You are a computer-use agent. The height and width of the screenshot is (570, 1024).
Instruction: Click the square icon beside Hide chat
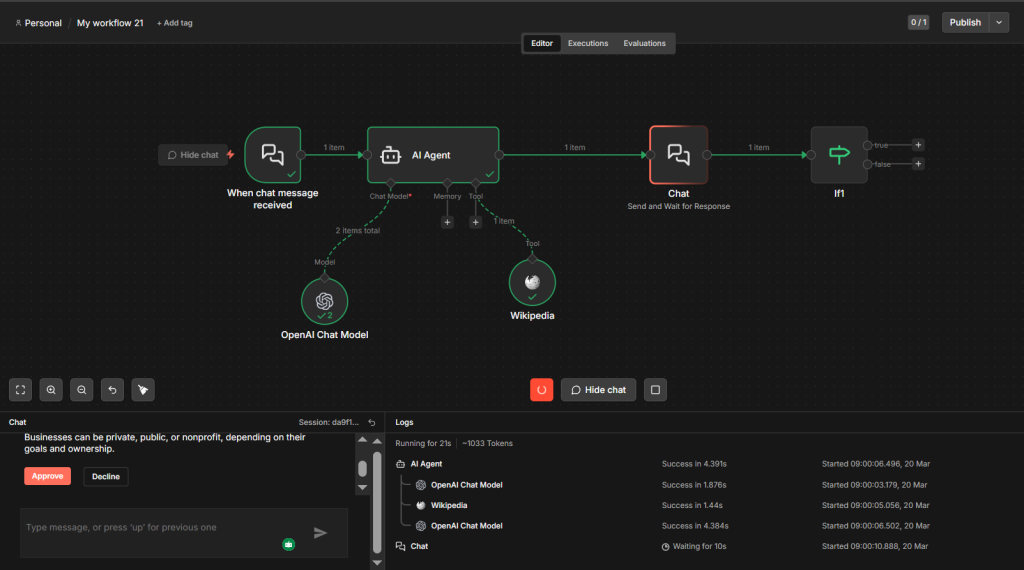pos(655,390)
